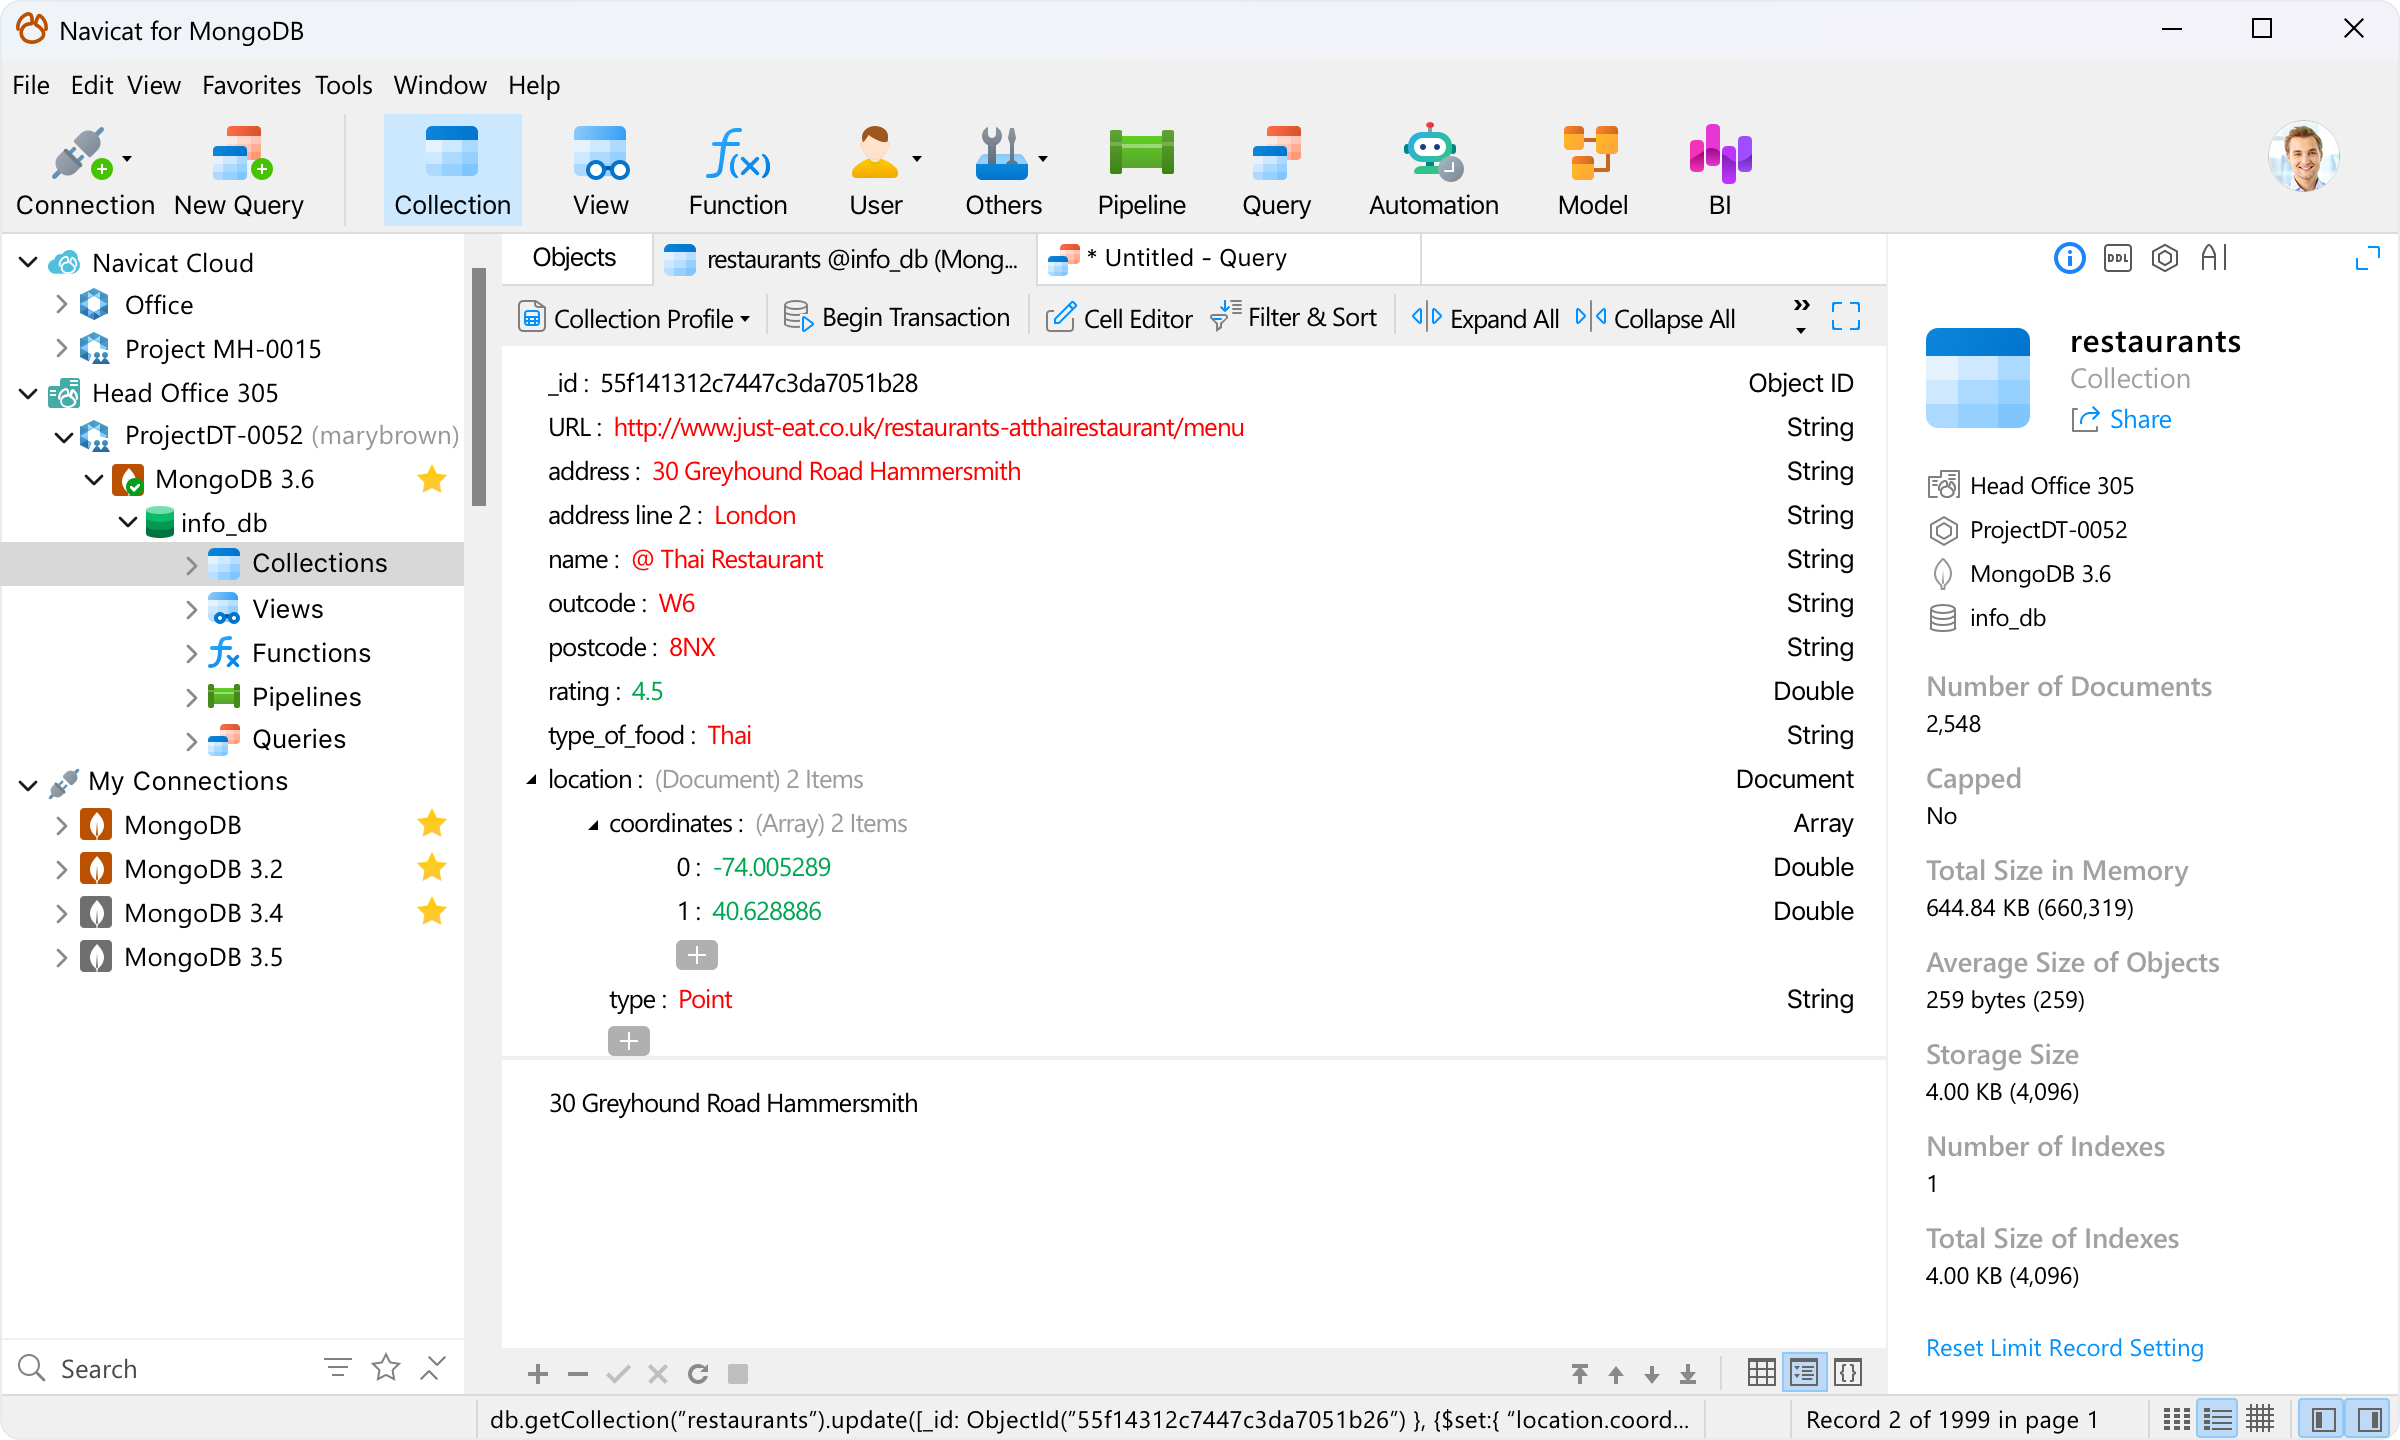Toggle the right information pane
Viewport: 2400px width, 1440px height.
tap(2369, 1419)
